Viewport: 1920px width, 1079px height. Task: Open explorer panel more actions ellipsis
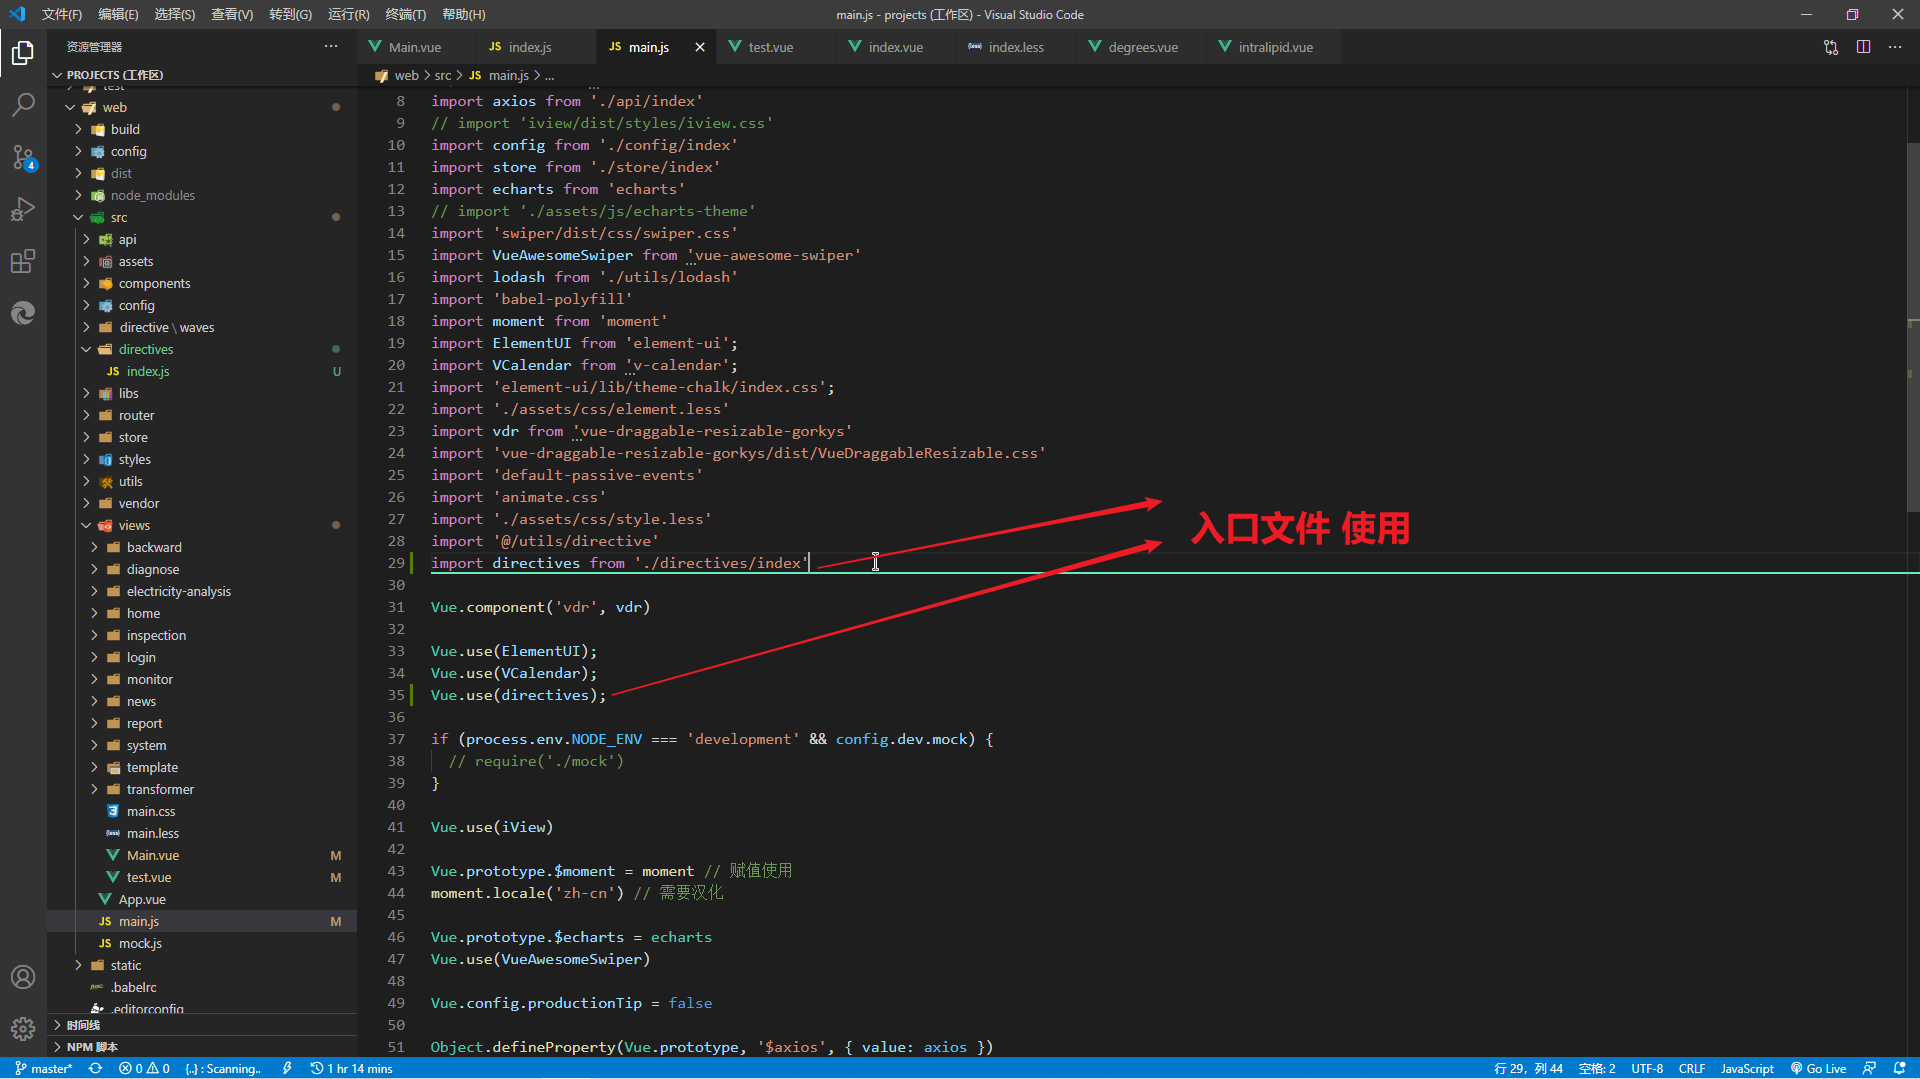331,47
